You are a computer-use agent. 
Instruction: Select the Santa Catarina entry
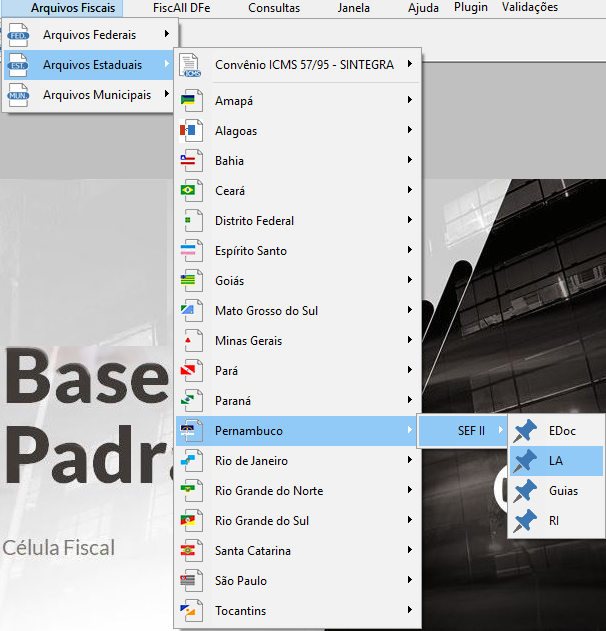(297, 551)
